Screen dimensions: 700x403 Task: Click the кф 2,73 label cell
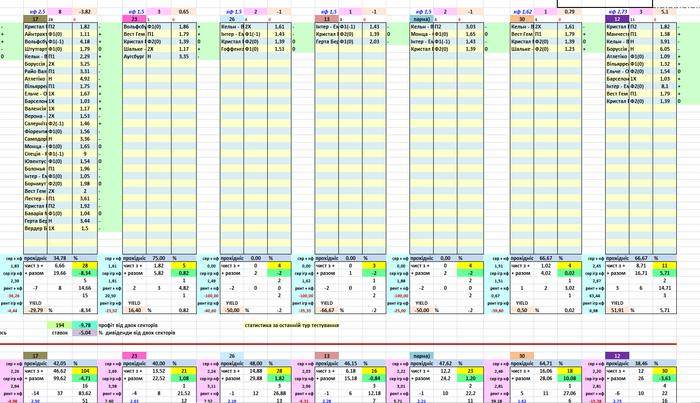[617, 12]
